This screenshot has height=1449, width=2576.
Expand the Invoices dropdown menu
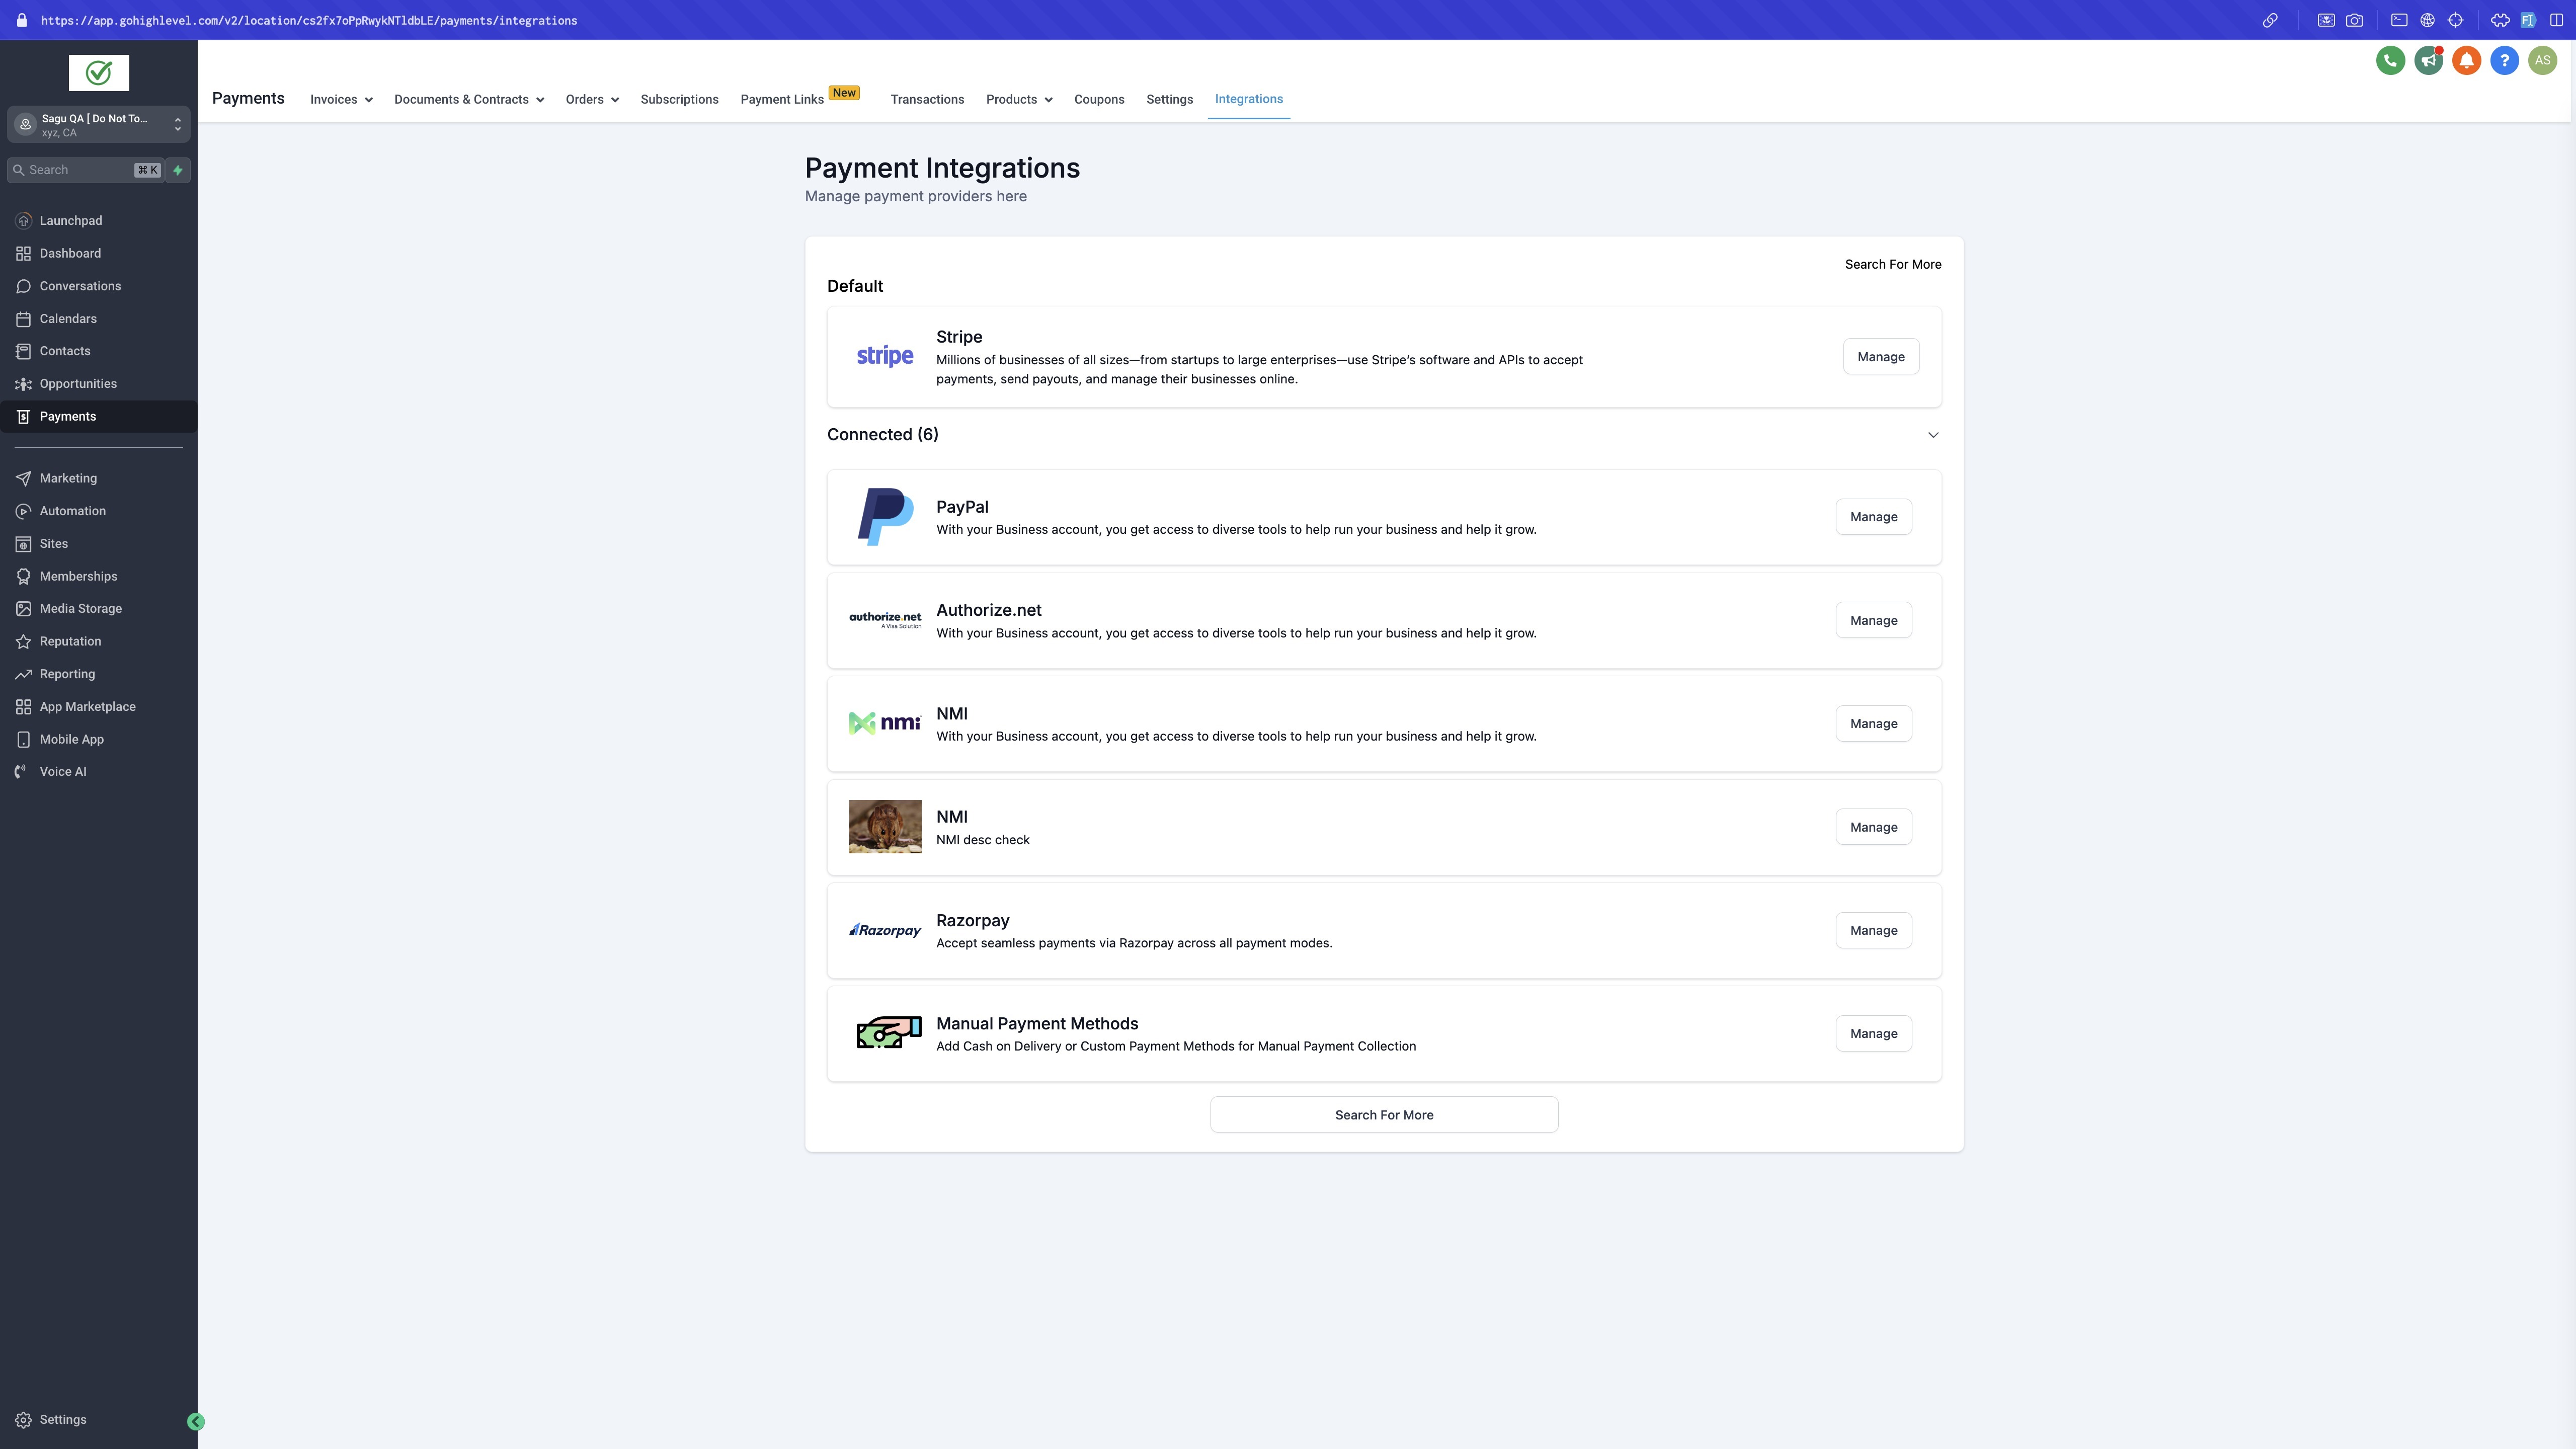[341, 100]
